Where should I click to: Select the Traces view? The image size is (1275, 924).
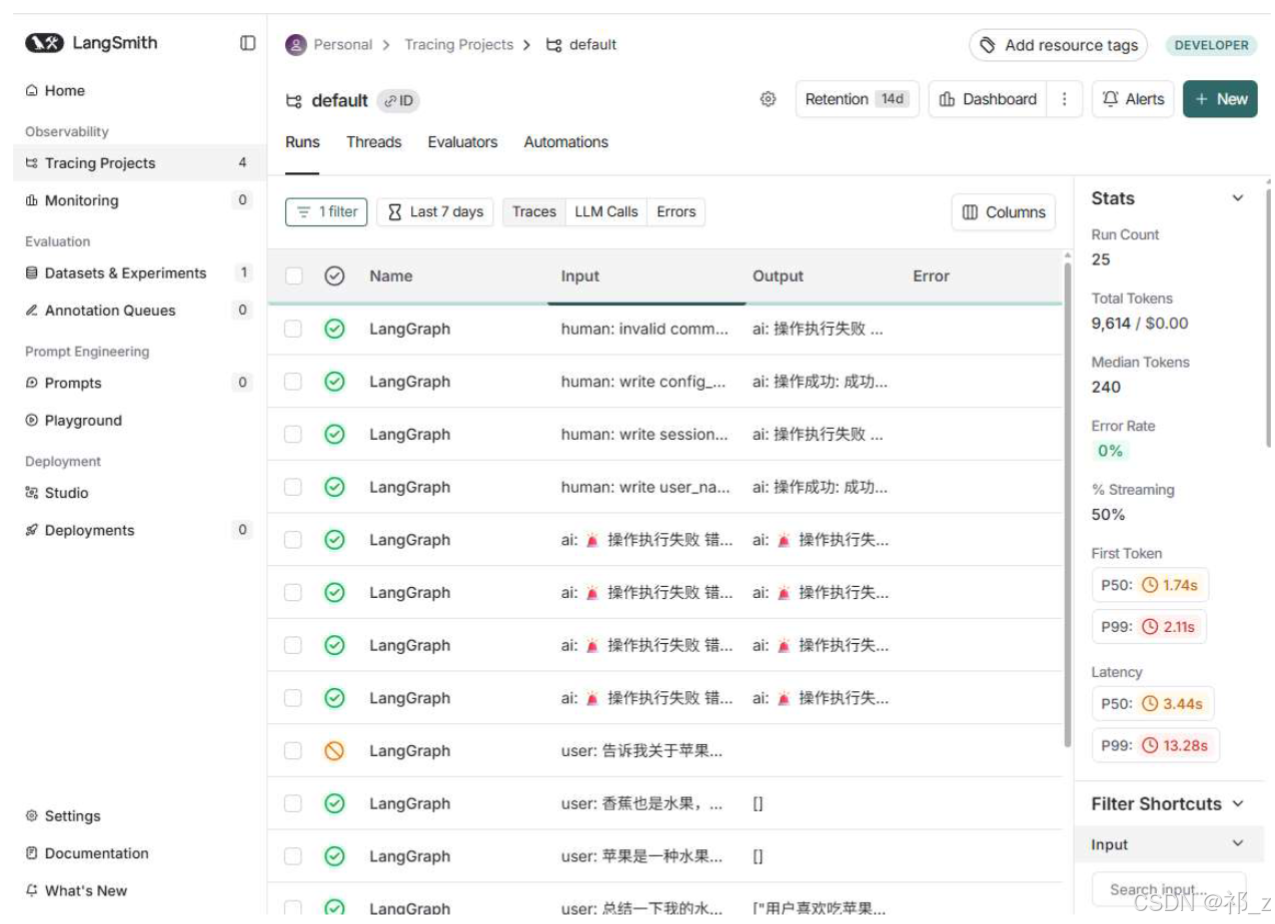[x=534, y=212]
